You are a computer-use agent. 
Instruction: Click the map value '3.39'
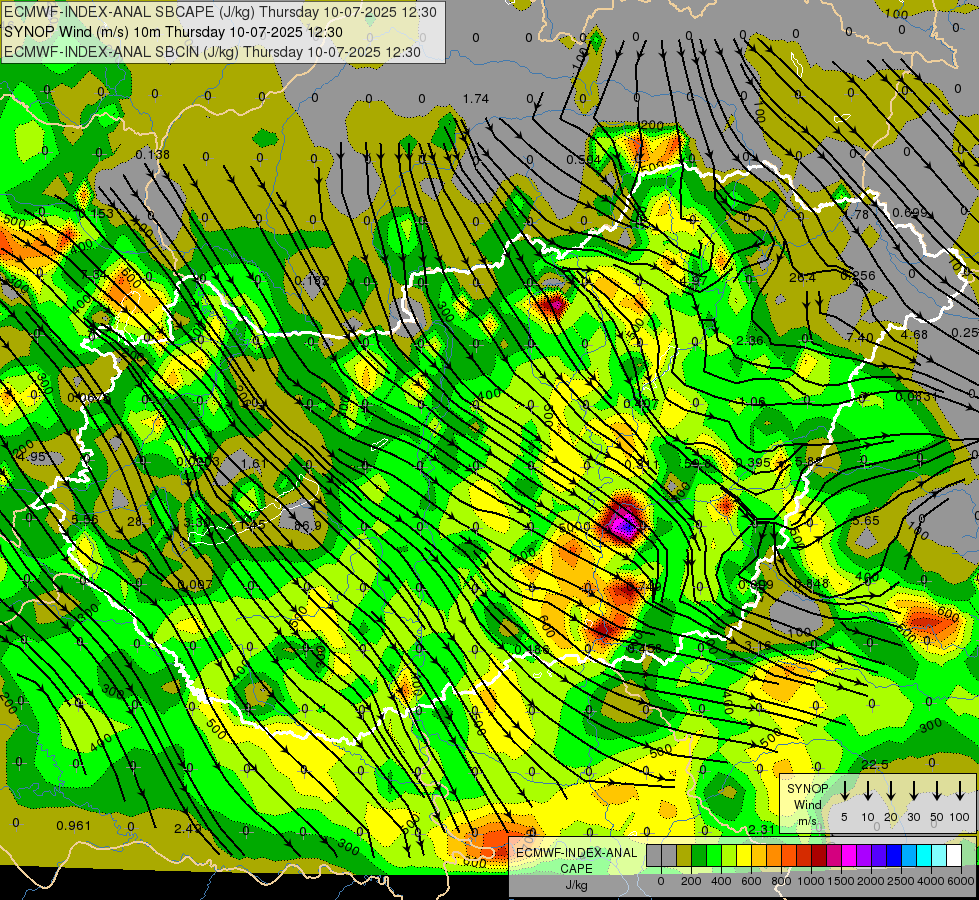point(197,523)
